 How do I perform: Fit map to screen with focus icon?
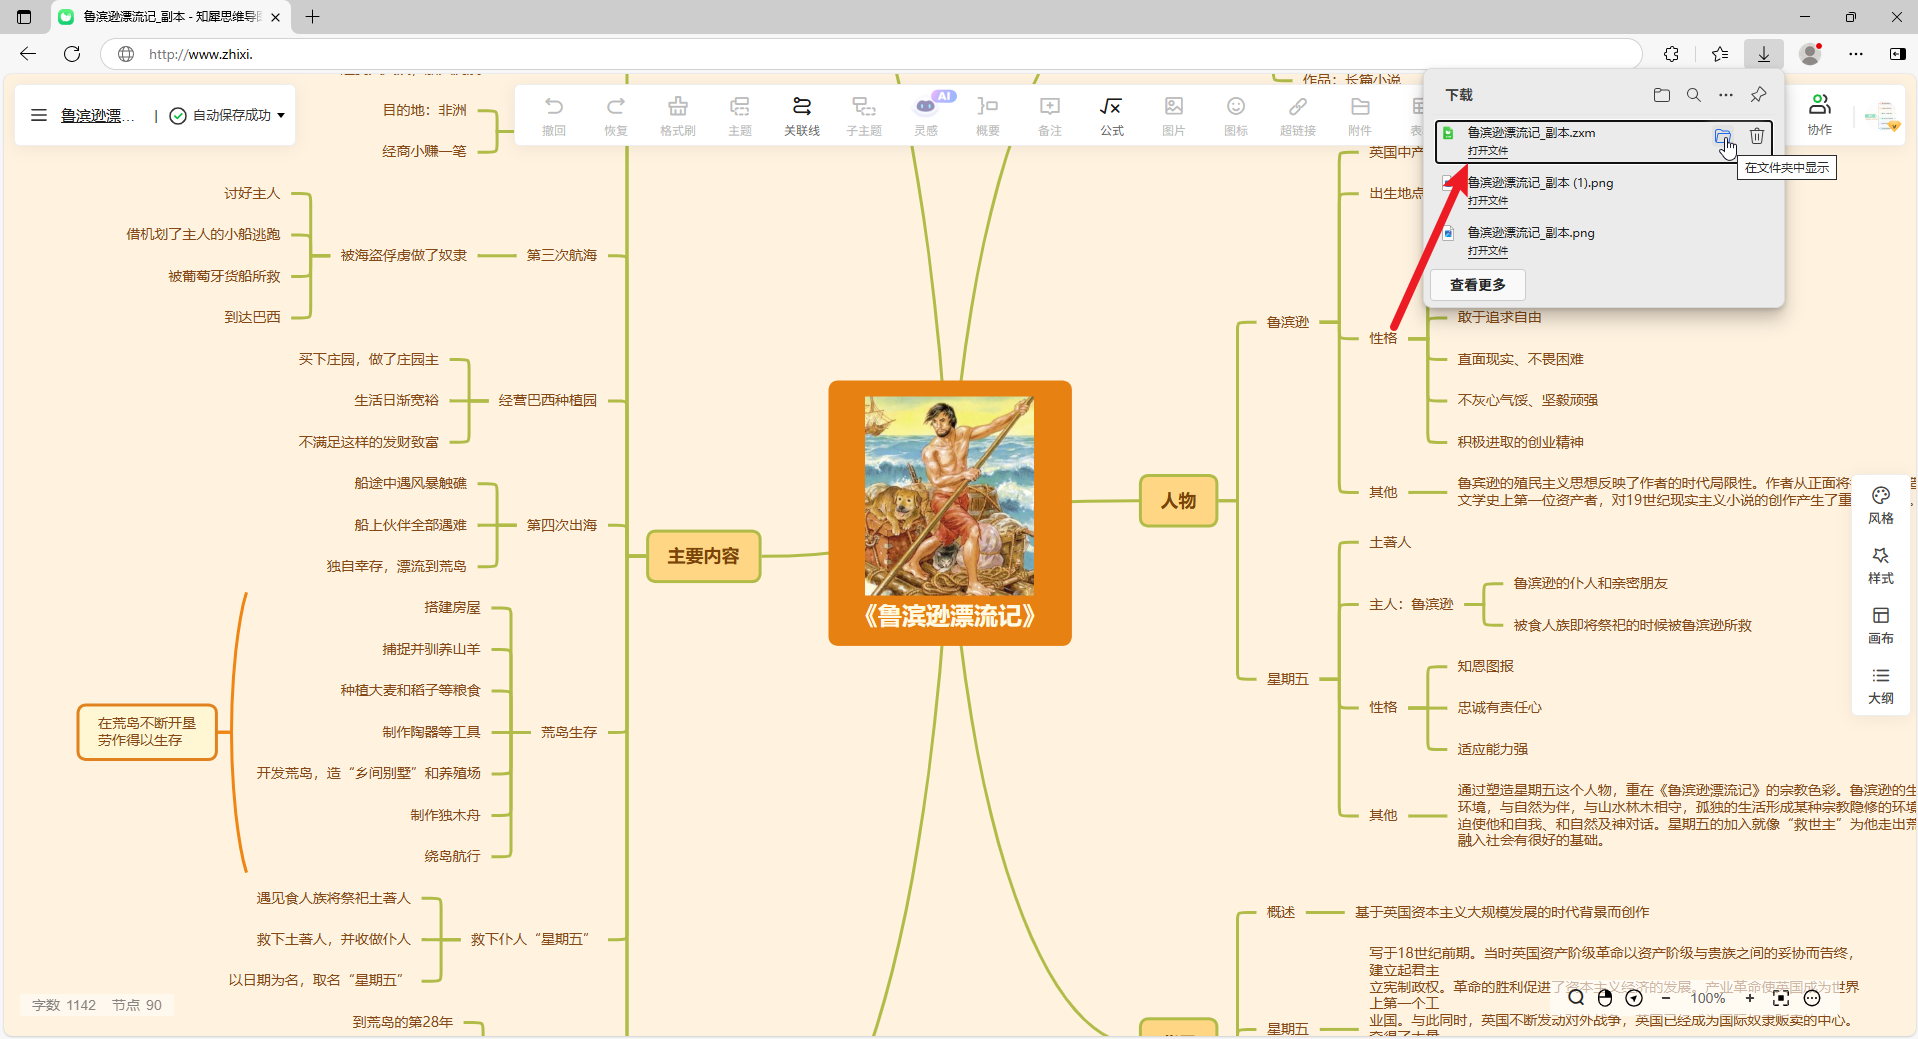(x=1781, y=997)
